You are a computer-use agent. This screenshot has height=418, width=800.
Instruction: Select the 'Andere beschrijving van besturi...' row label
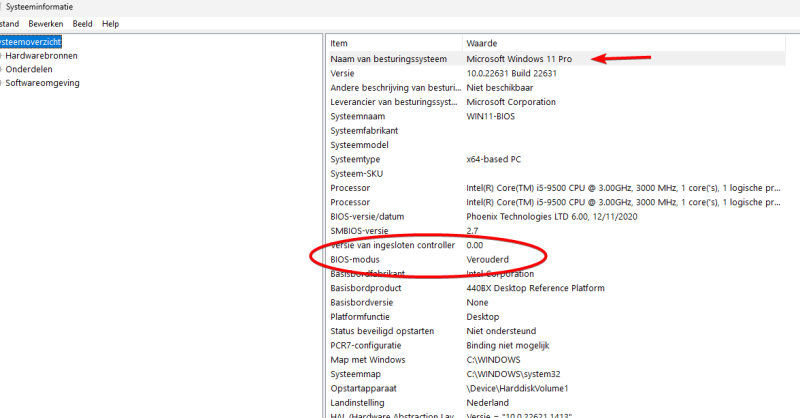click(395, 88)
